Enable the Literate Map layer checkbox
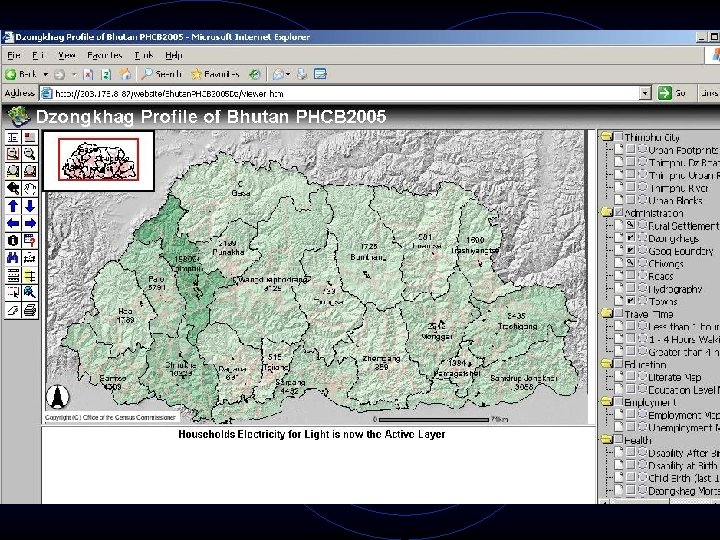The width and height of the screenshot is (720, 540). (631, 377)
